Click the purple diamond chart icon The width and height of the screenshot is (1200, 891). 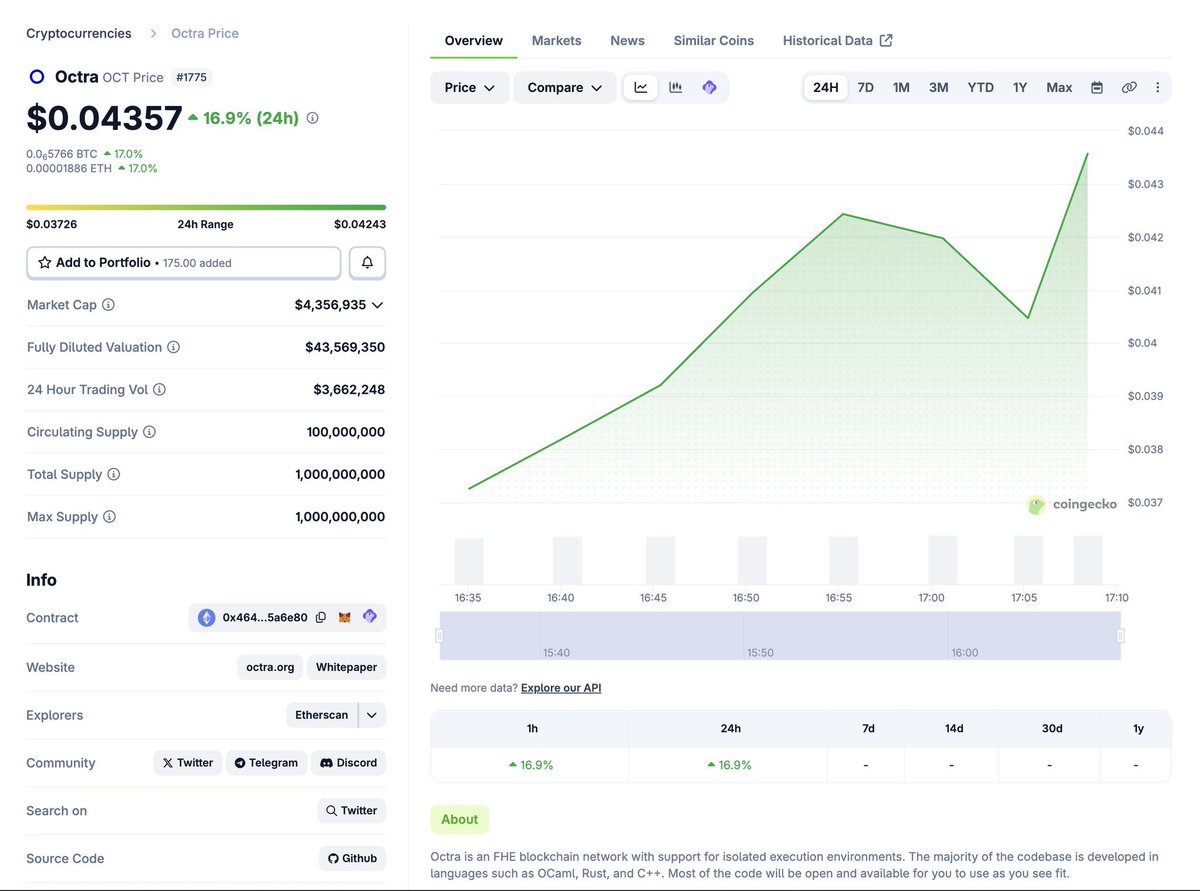(709, 87)
